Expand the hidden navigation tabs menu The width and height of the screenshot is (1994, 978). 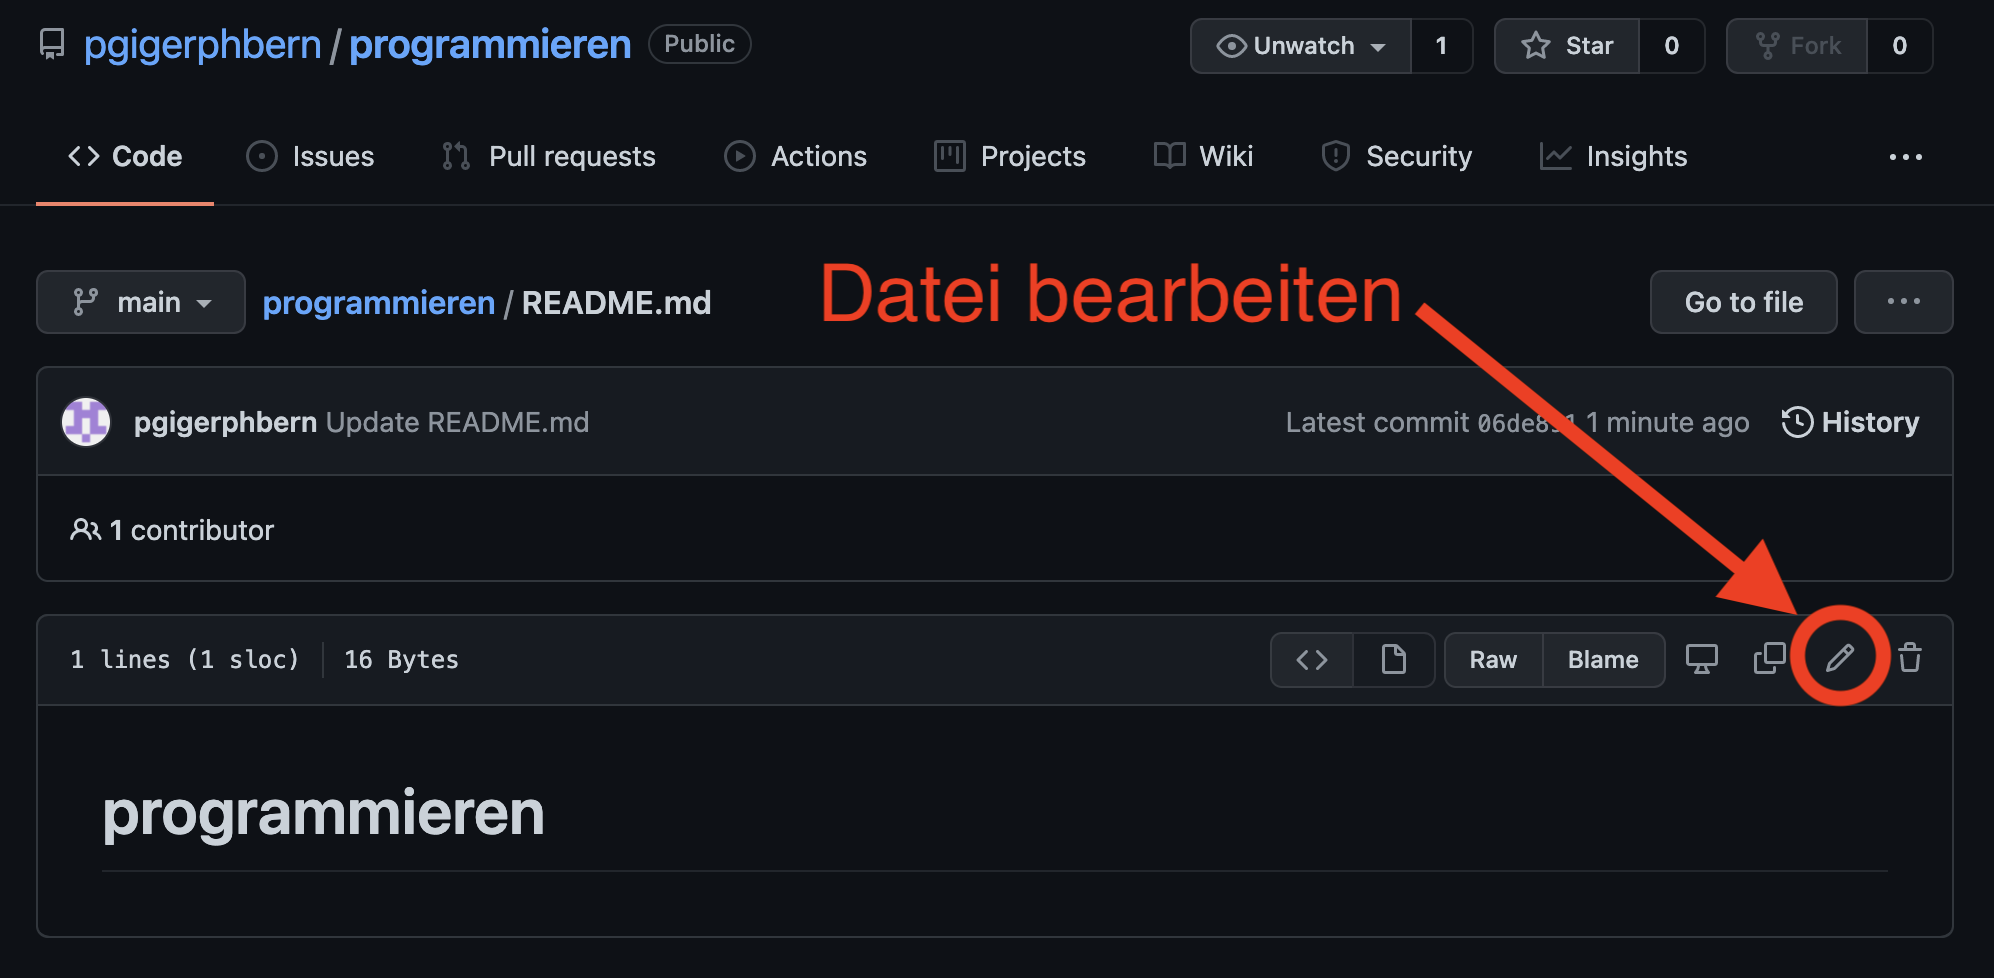click(x=1905, y=157)
